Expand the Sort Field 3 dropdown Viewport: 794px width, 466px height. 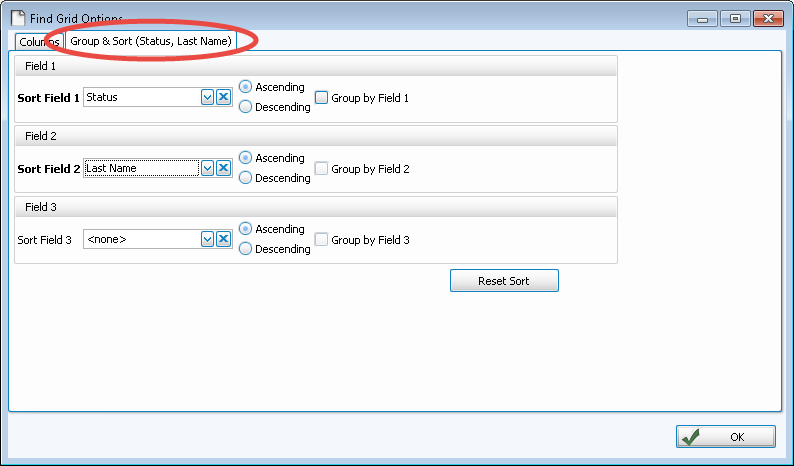coord(208,239)
